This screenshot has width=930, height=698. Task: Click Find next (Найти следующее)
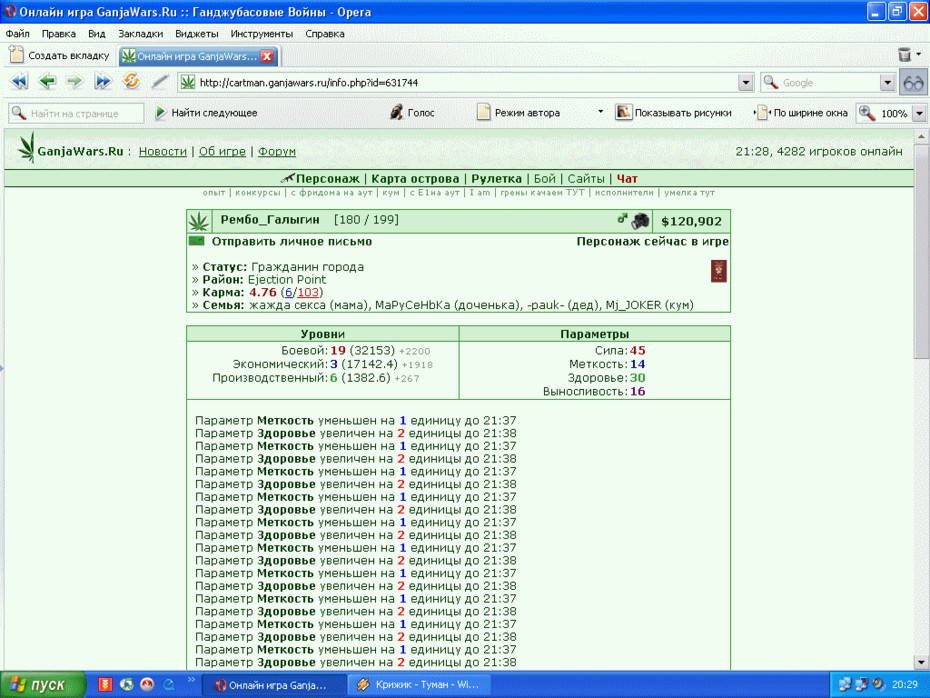[206, 113]
